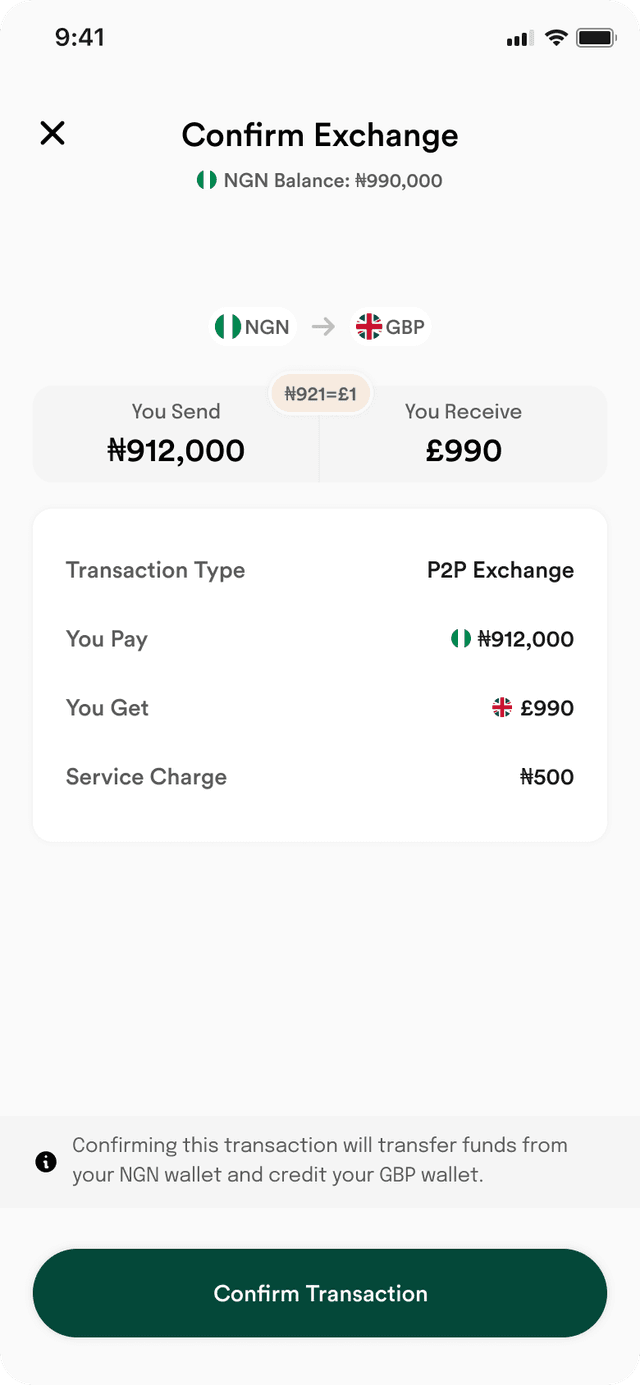Tap the battery icon in status bar
640x1385 pixels.
point(596,38)
